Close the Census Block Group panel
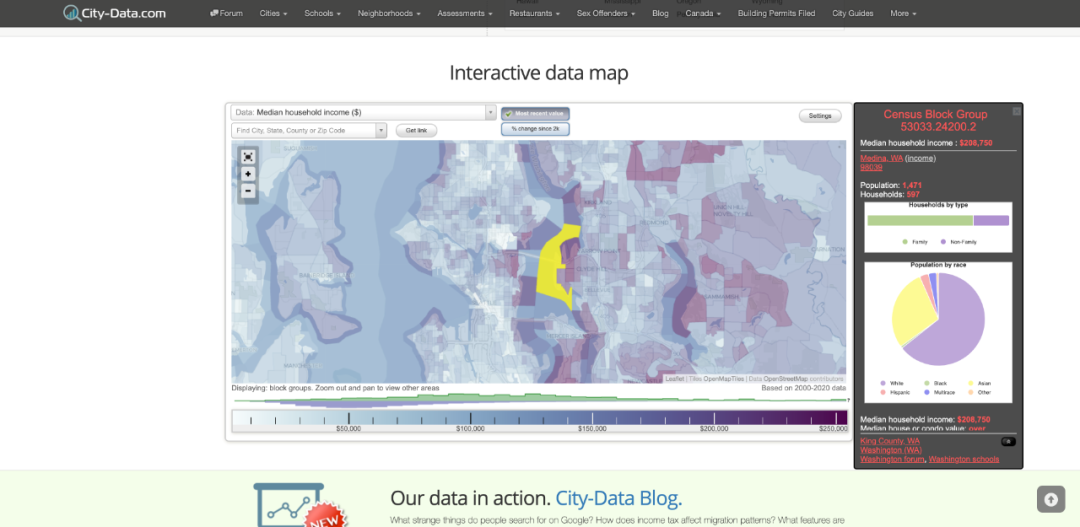 pos(1016,111)
